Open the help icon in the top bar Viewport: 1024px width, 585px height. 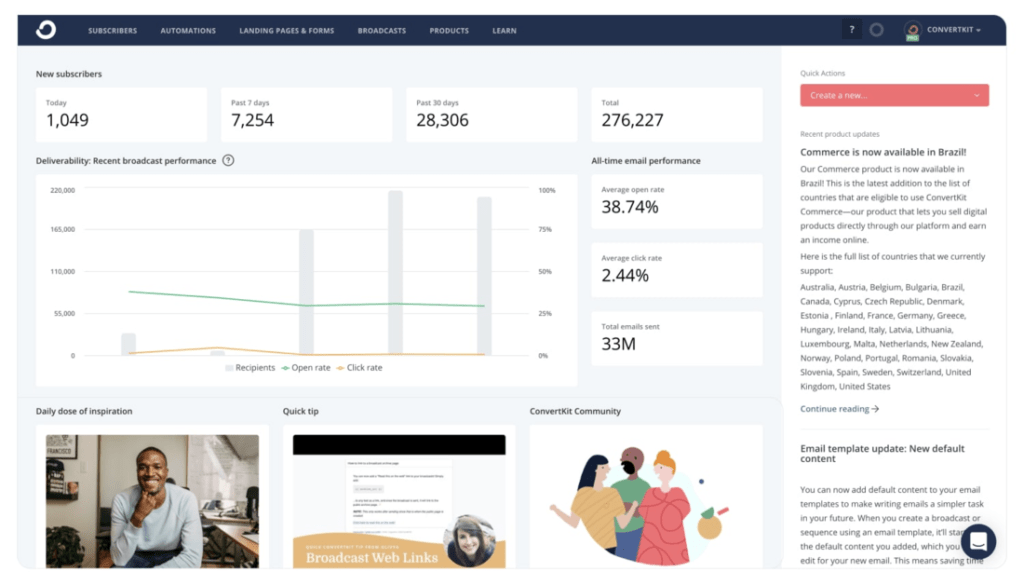[851, 29]
